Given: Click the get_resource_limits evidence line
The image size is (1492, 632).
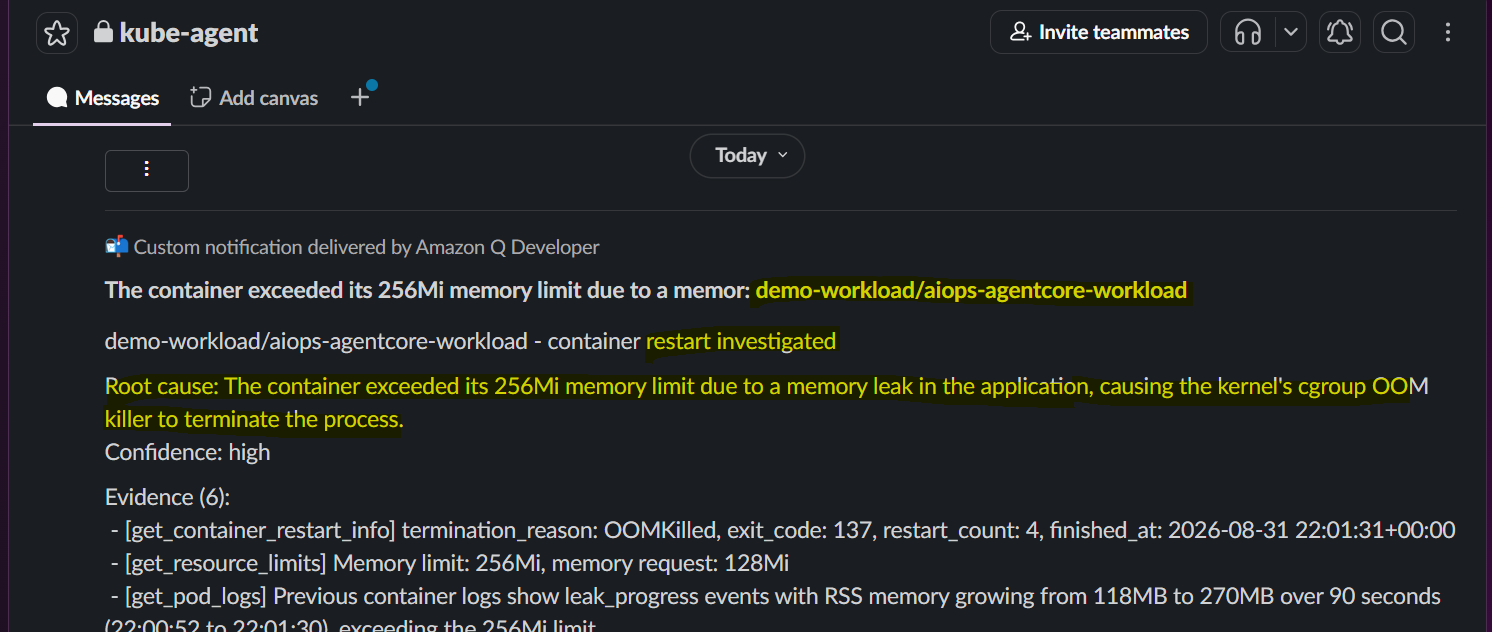Looking at the screenshot, I should 449,563.
